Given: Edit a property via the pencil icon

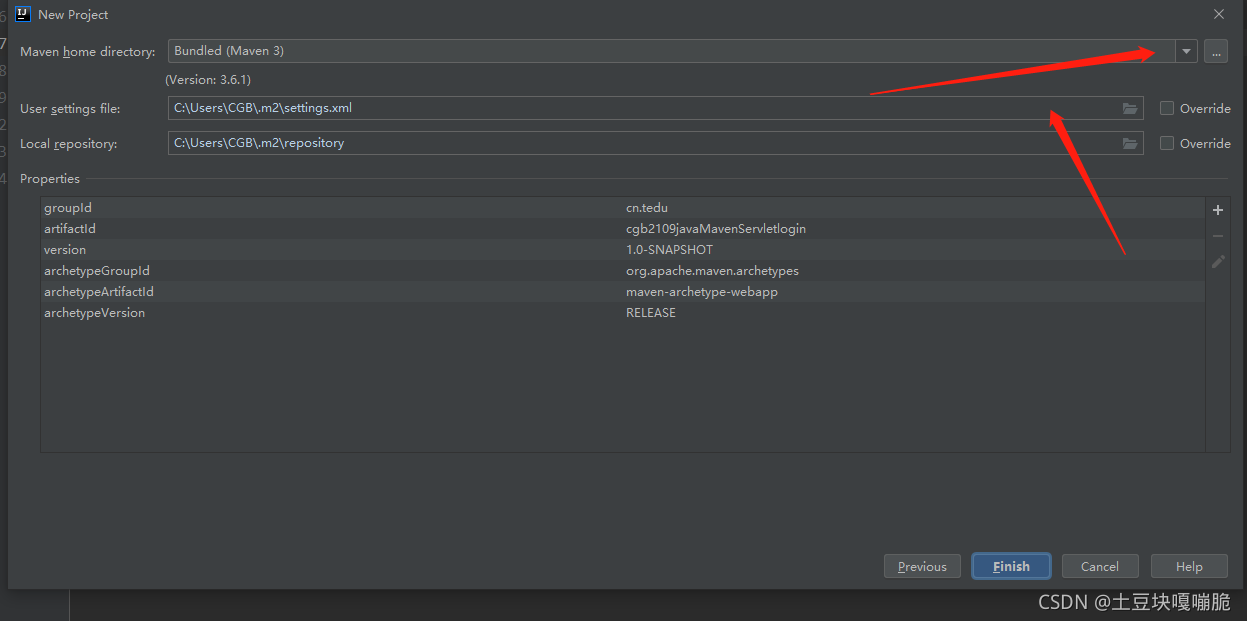Looking at the screenshot, I should click(x=1217, y=261).
